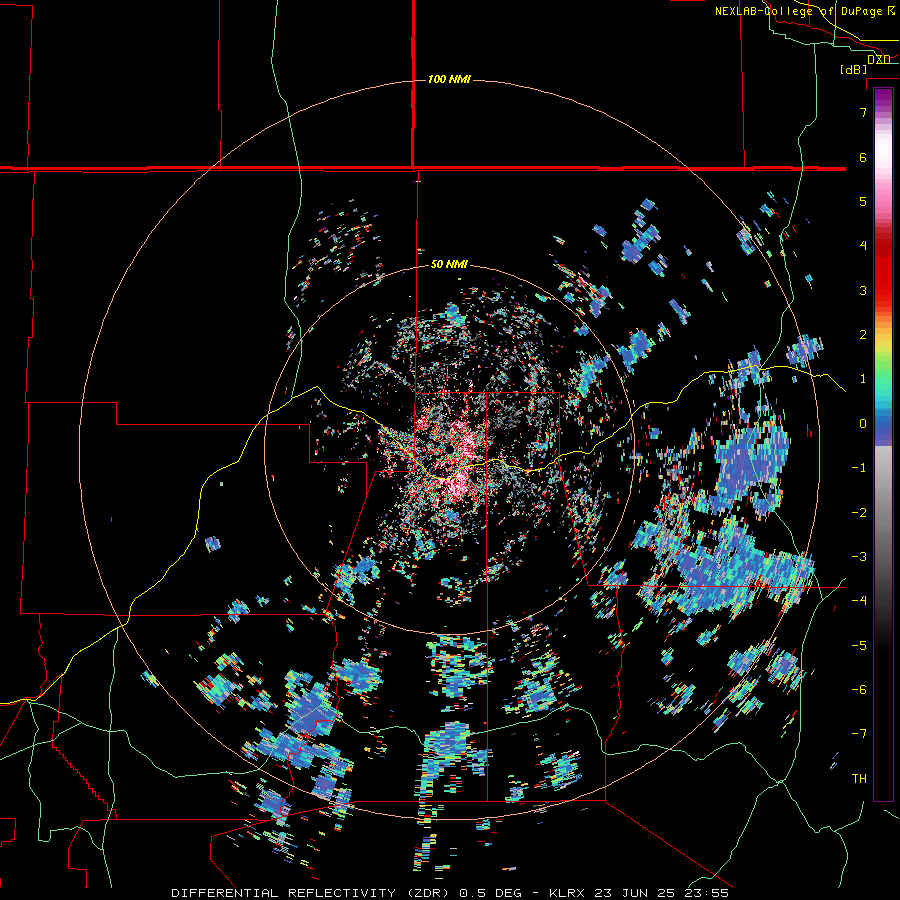Click the "2" value on the dB scale
The image size is (900, 900).
(863, 335)
